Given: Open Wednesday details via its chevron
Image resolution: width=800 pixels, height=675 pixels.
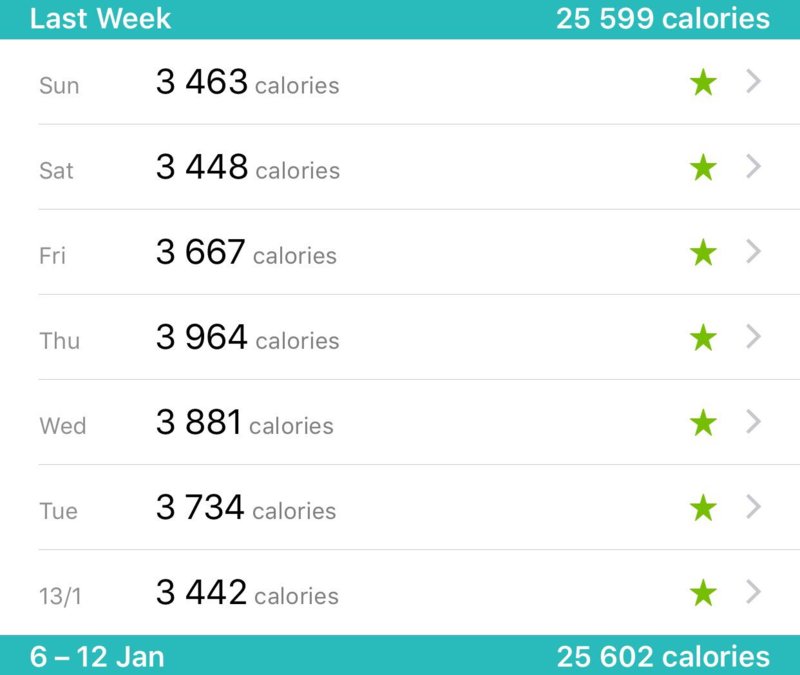Looking at the screenshot, I should (754, 422).
